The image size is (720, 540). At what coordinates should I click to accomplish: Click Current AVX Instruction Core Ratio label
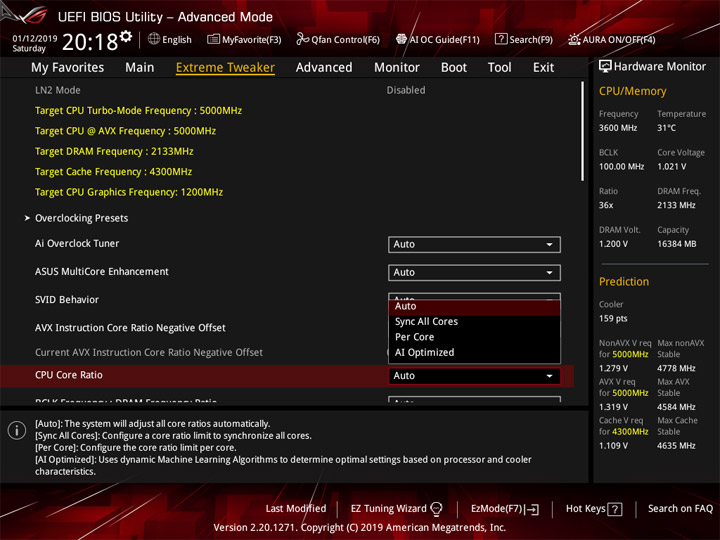[149, 353]
